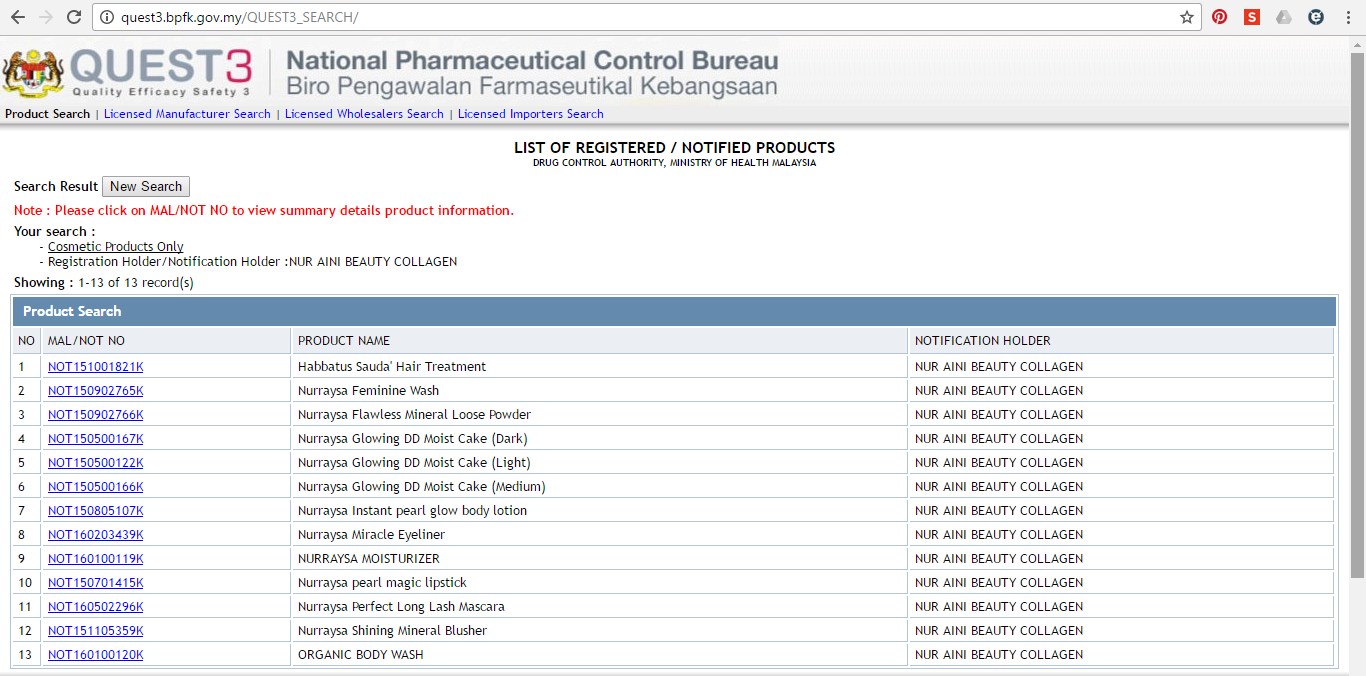Viewport: 1366px width, 676px height.
Task: Select Nurraysa Feminine Wash text
Action: (x=368, y=391)
